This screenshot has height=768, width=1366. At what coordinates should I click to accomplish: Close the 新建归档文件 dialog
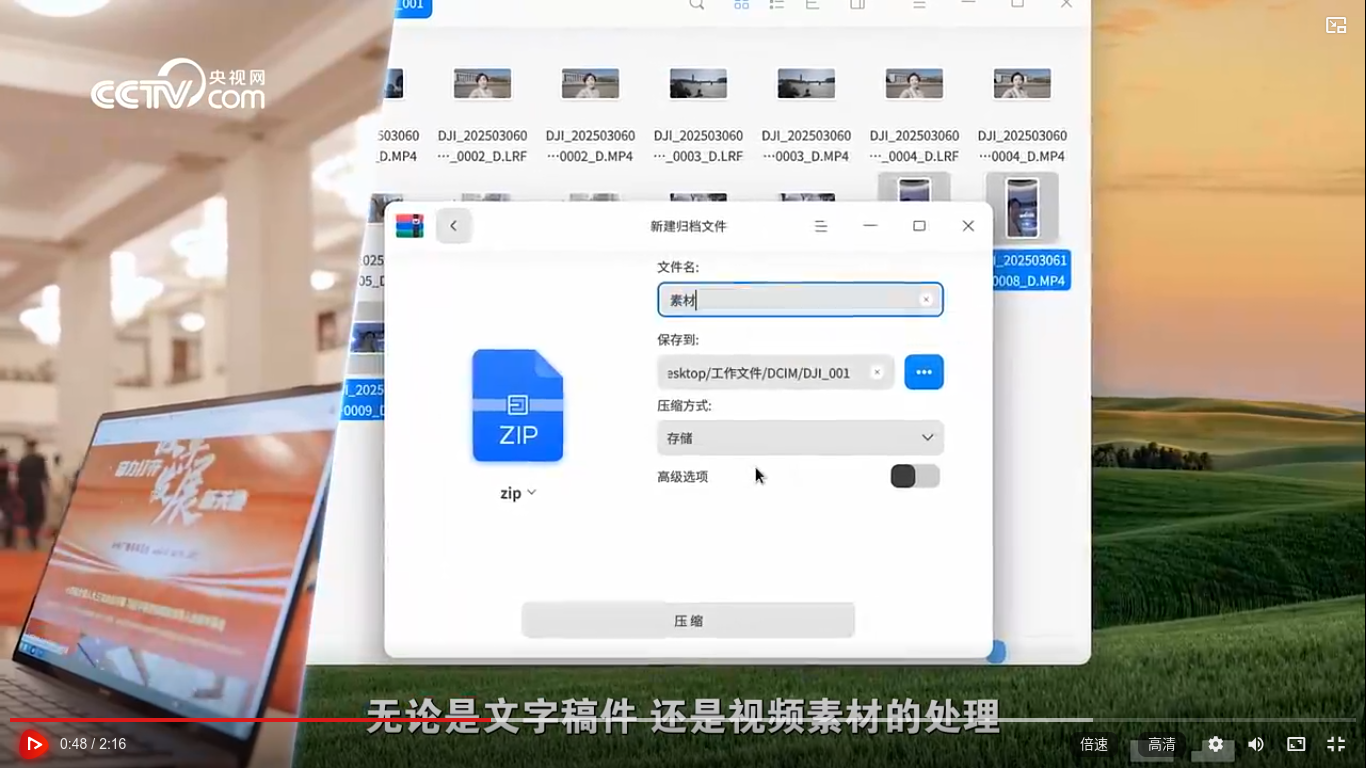pyautogui.click(x=968, y=226)
